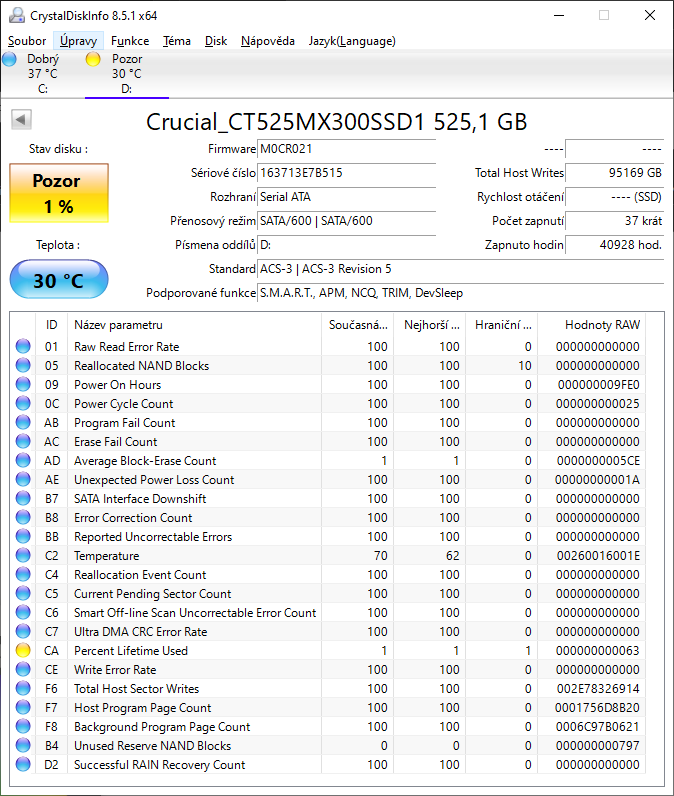Viewport: 674px width, 796px height.
Task: Click status icon of Raw Read Error Rate
Action: (23, 346)
